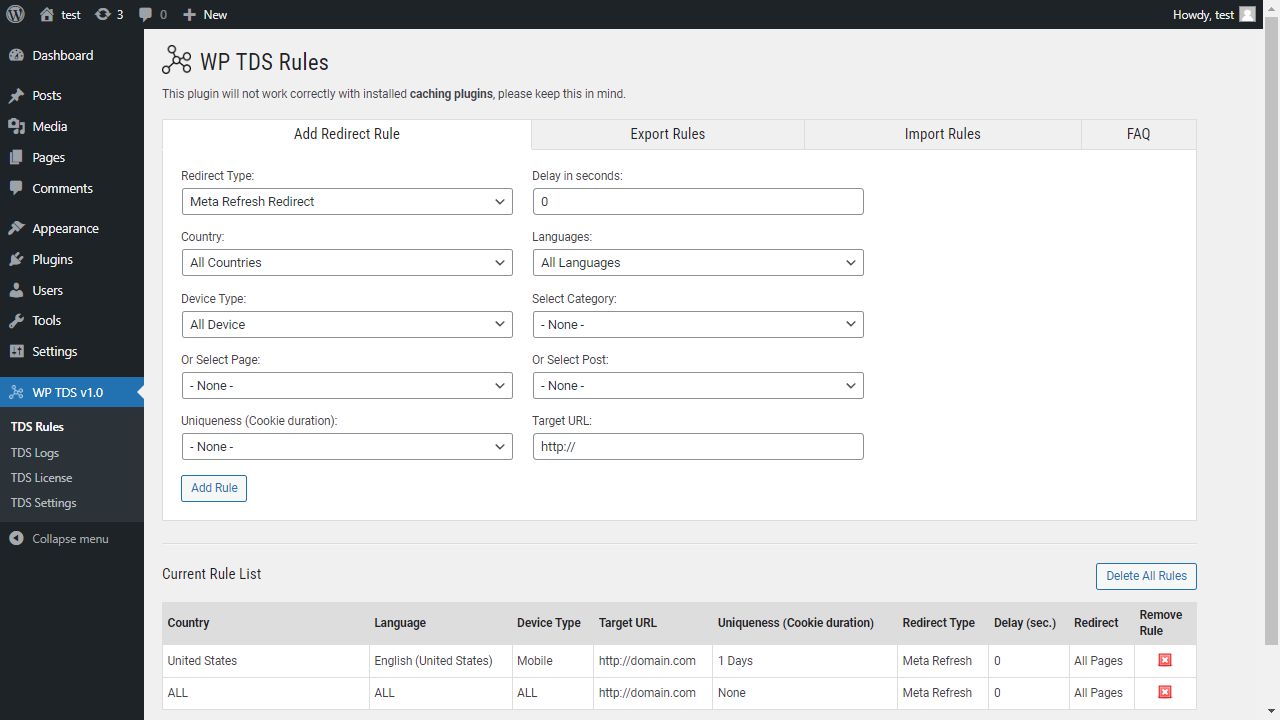The image size is (1280, 720).
Task: Open the Country dropdown
Action: click(347, 262)
